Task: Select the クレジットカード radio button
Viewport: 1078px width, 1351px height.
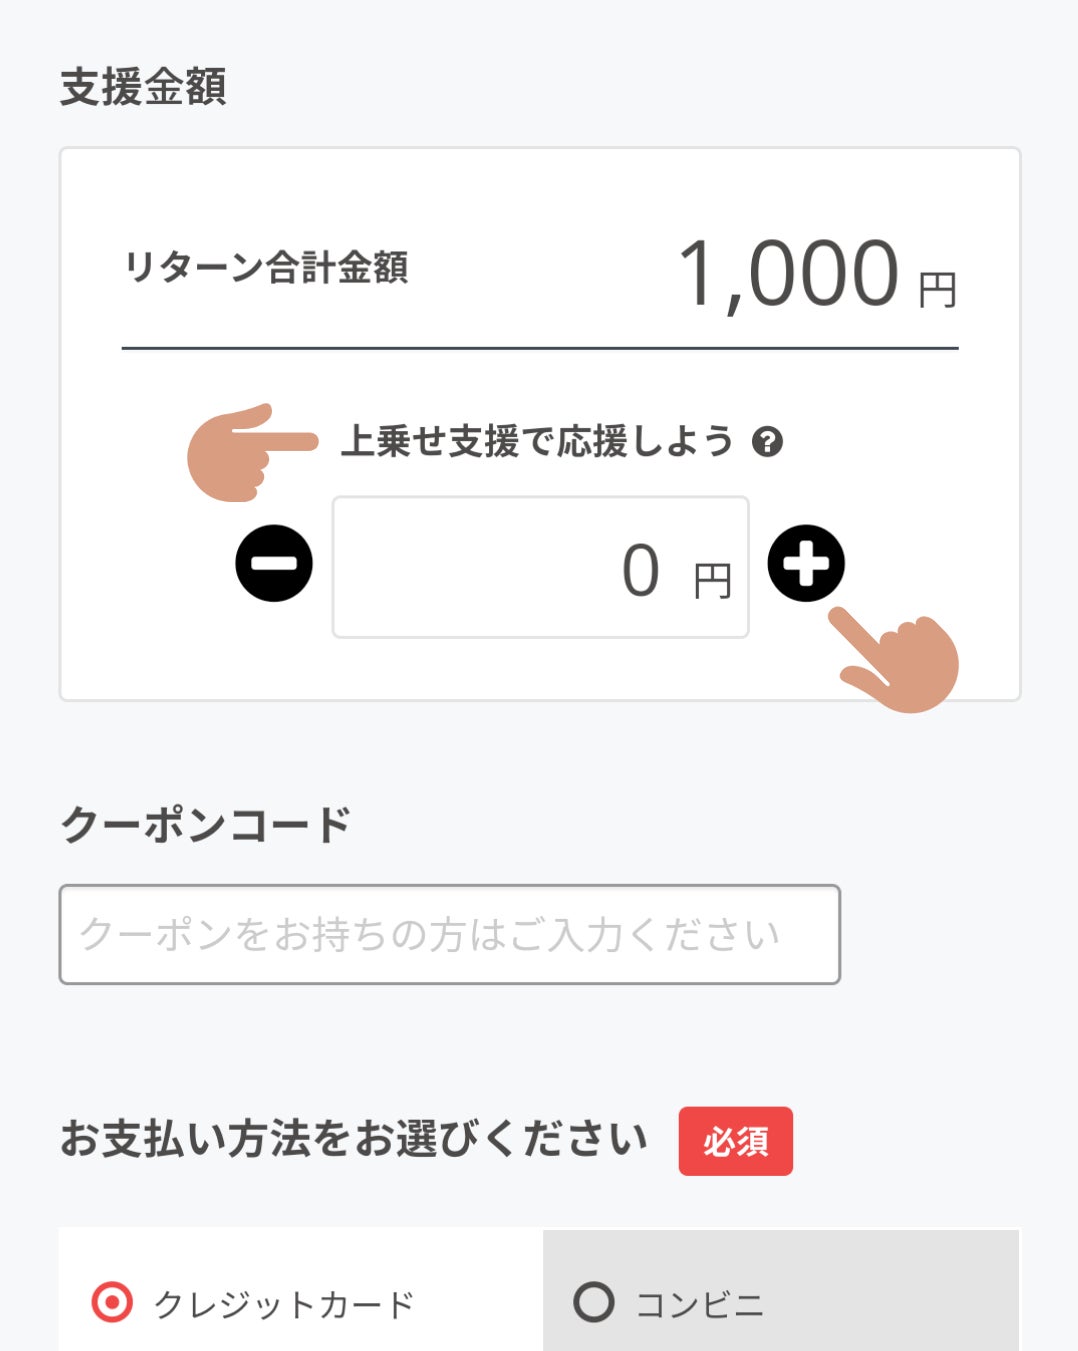Action: [112, 1303]
